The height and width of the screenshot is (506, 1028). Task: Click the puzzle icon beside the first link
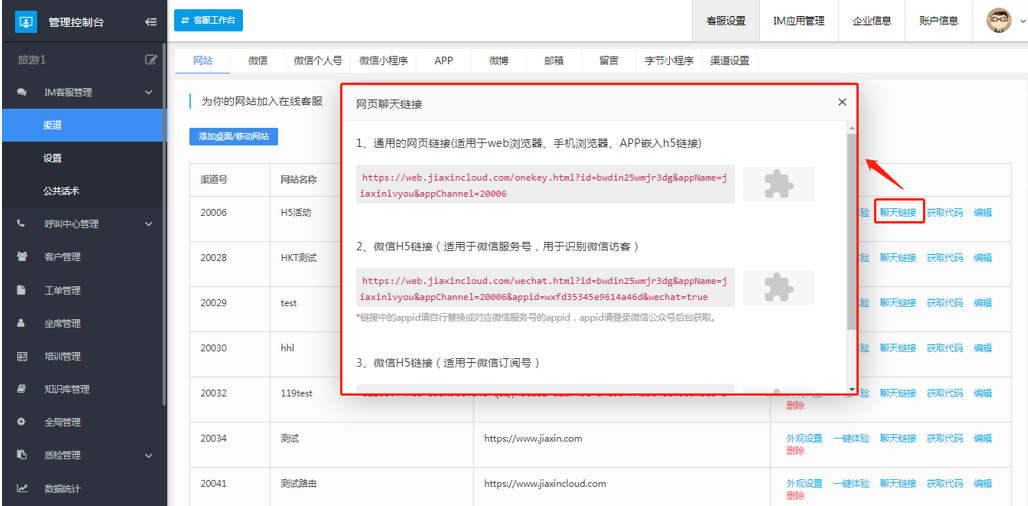[x=778, y=184]
